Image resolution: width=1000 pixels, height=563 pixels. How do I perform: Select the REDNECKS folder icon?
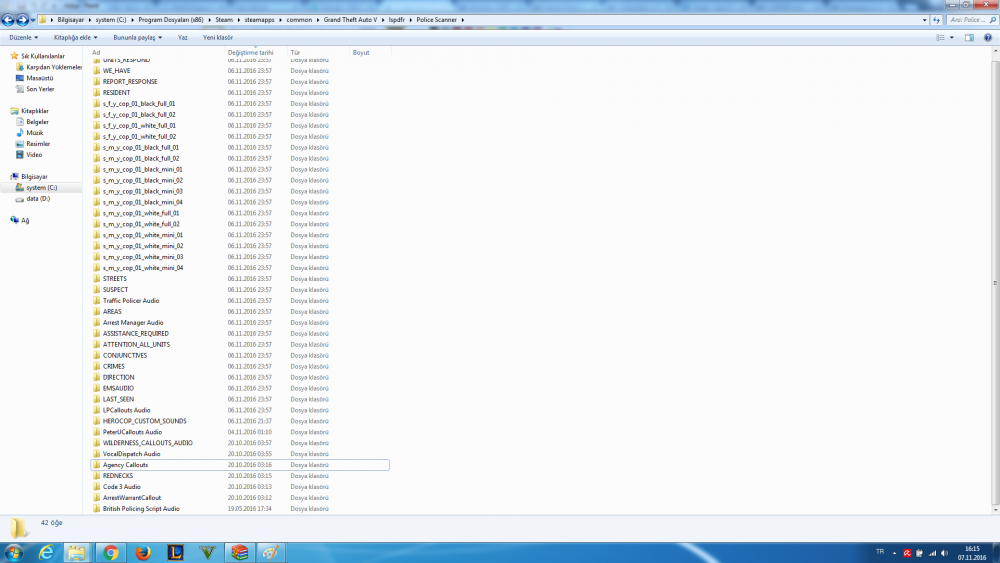click(x=97, y=476)
